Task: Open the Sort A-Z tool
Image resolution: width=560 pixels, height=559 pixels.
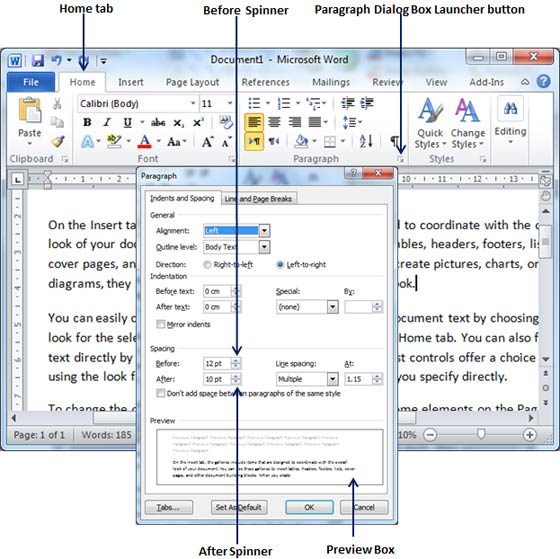Action: [x=366, y=141]
